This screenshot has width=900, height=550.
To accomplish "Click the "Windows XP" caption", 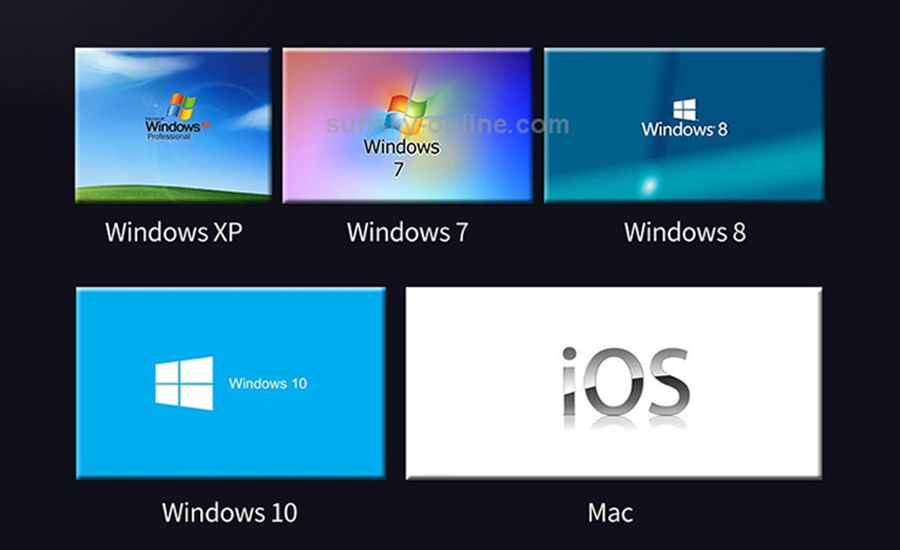I will point(174,233).
